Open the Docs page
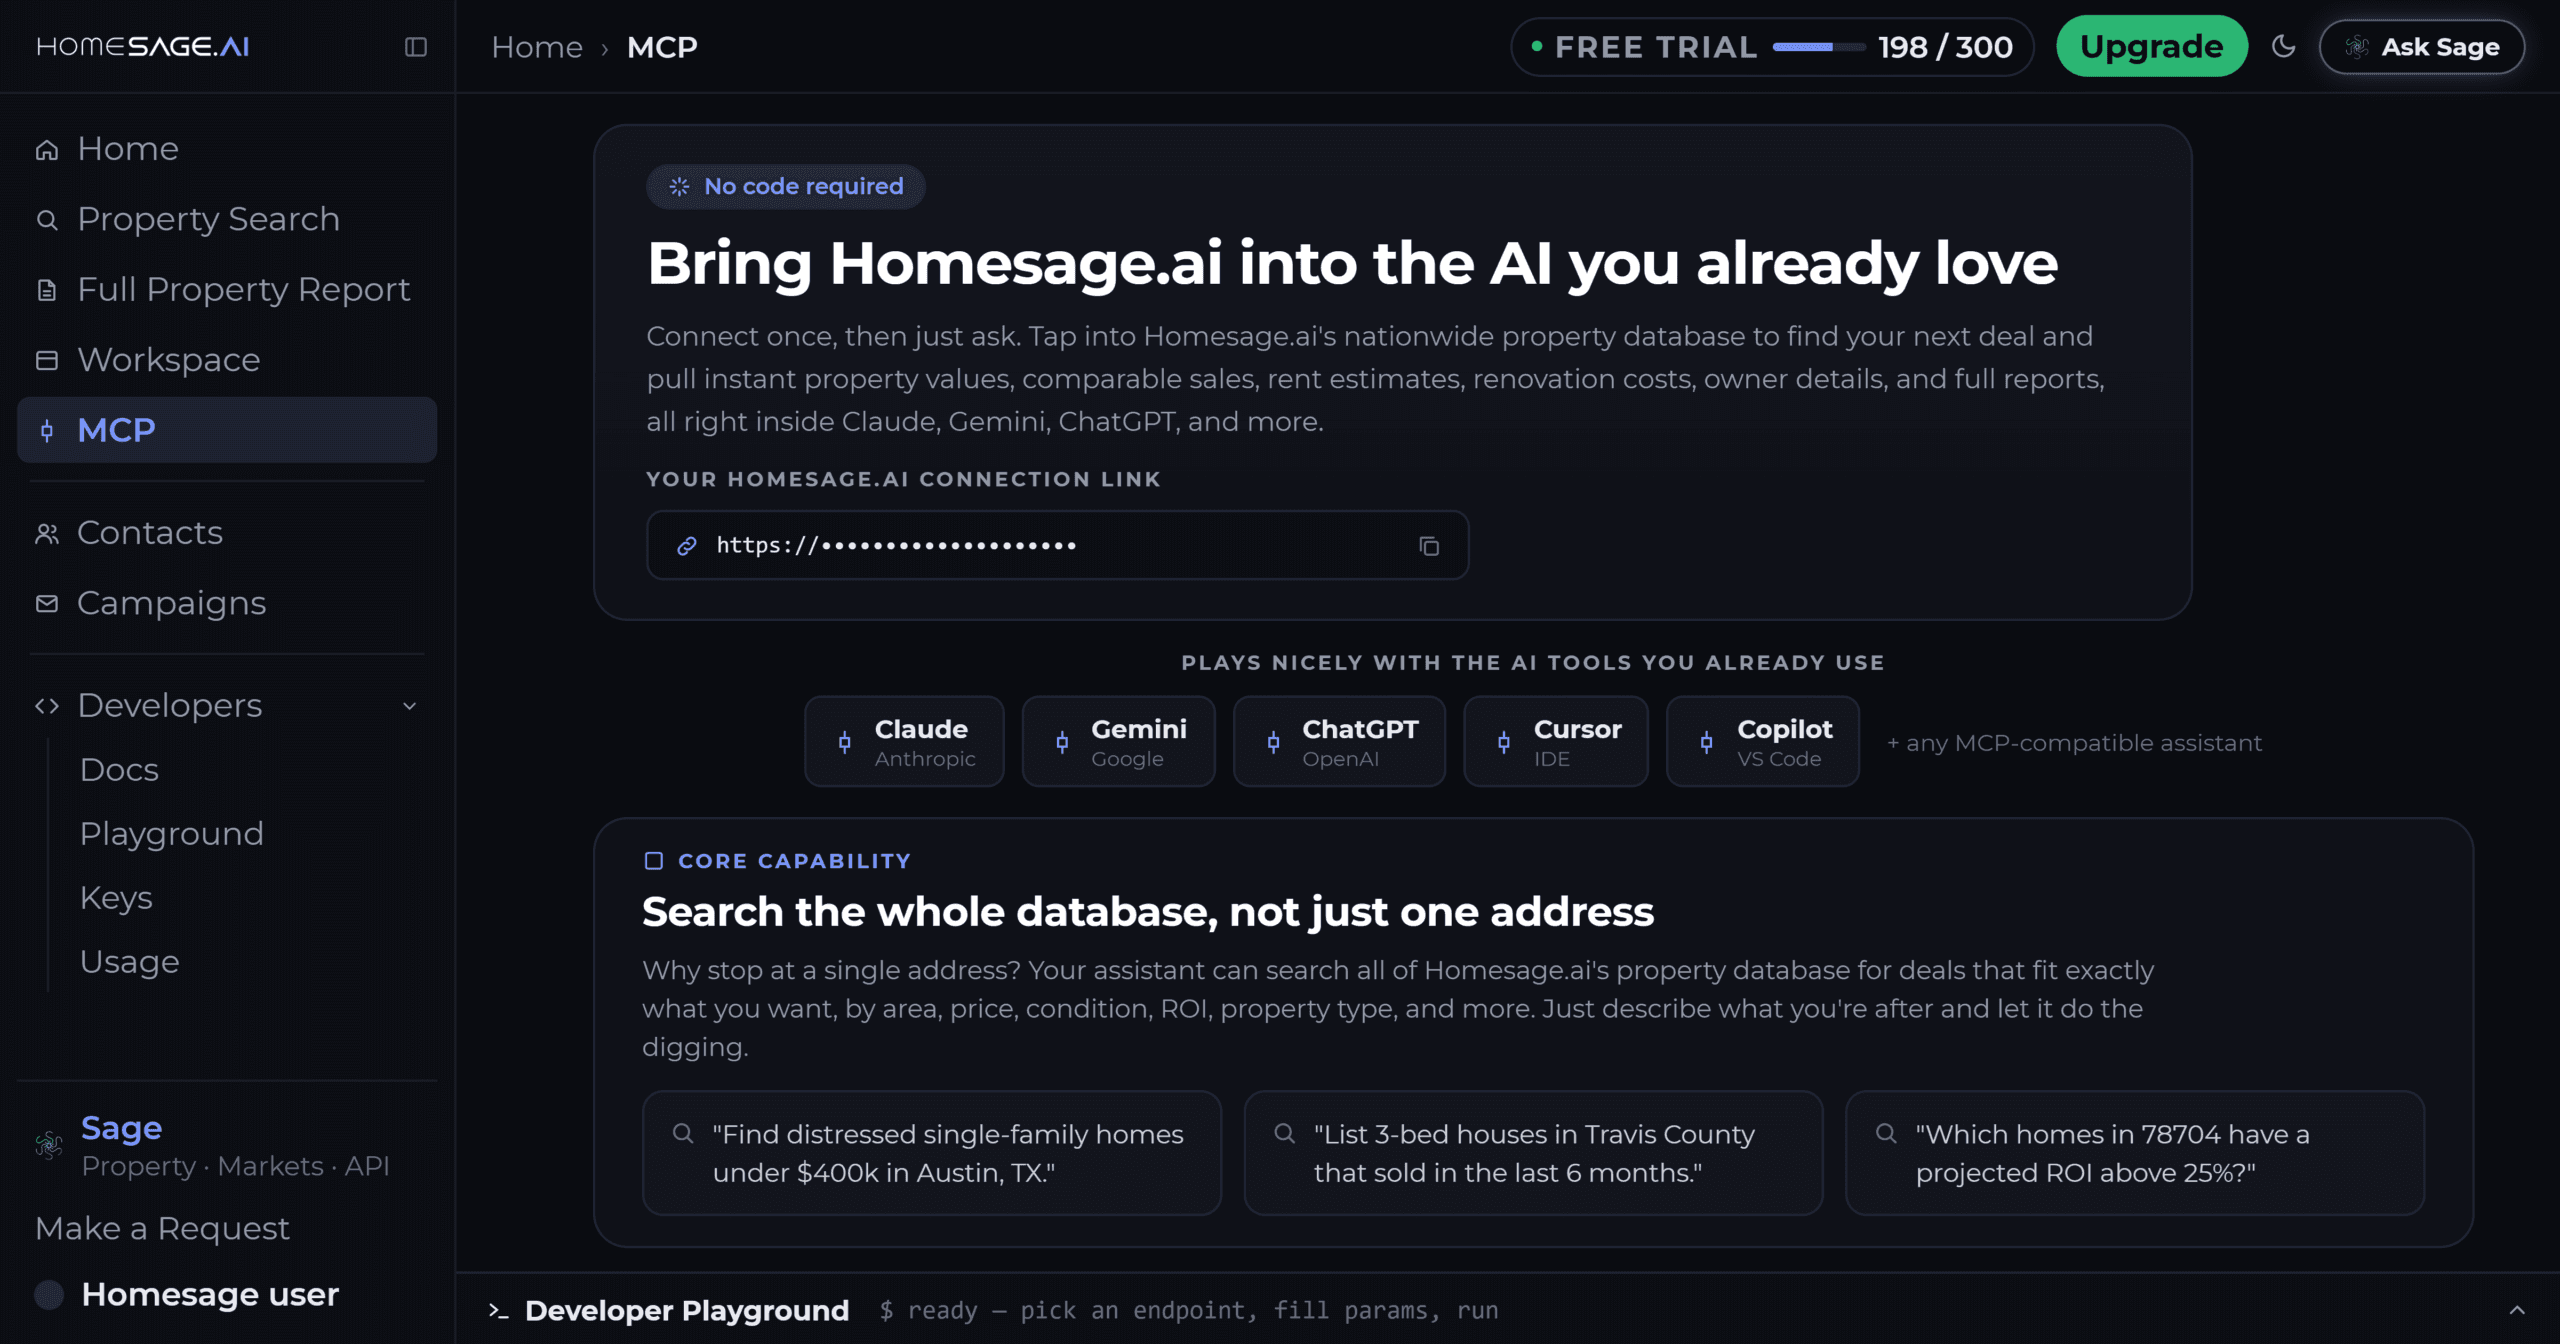The image size is (2560, 1344). (x=119, y=770)
